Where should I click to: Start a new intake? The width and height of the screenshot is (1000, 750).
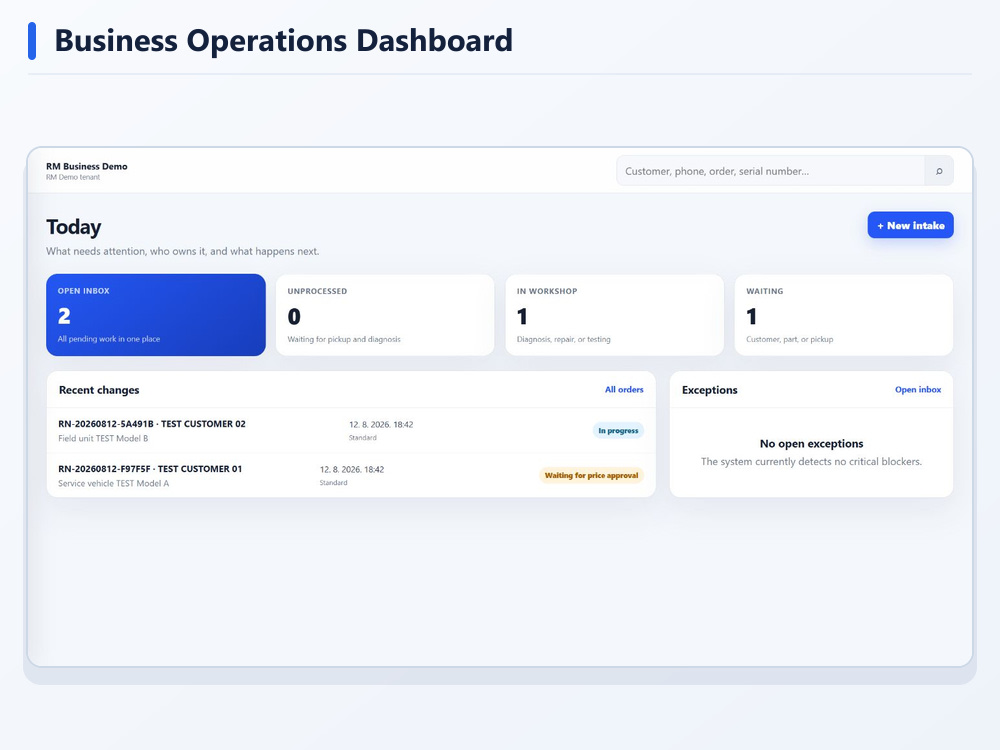910,225
